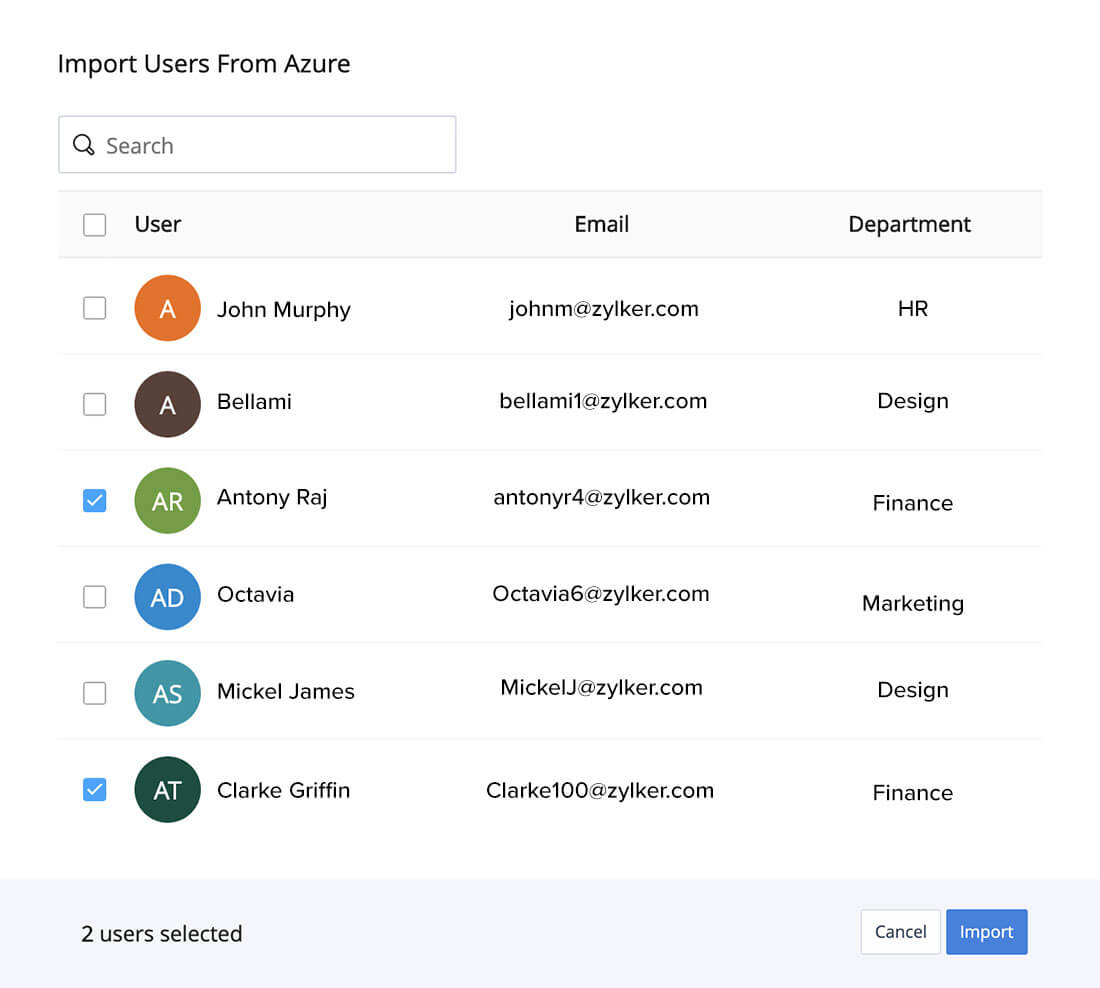
Task: Uncheck Antony Raj's selected checkbox
Action: click(x=94, y=500)
